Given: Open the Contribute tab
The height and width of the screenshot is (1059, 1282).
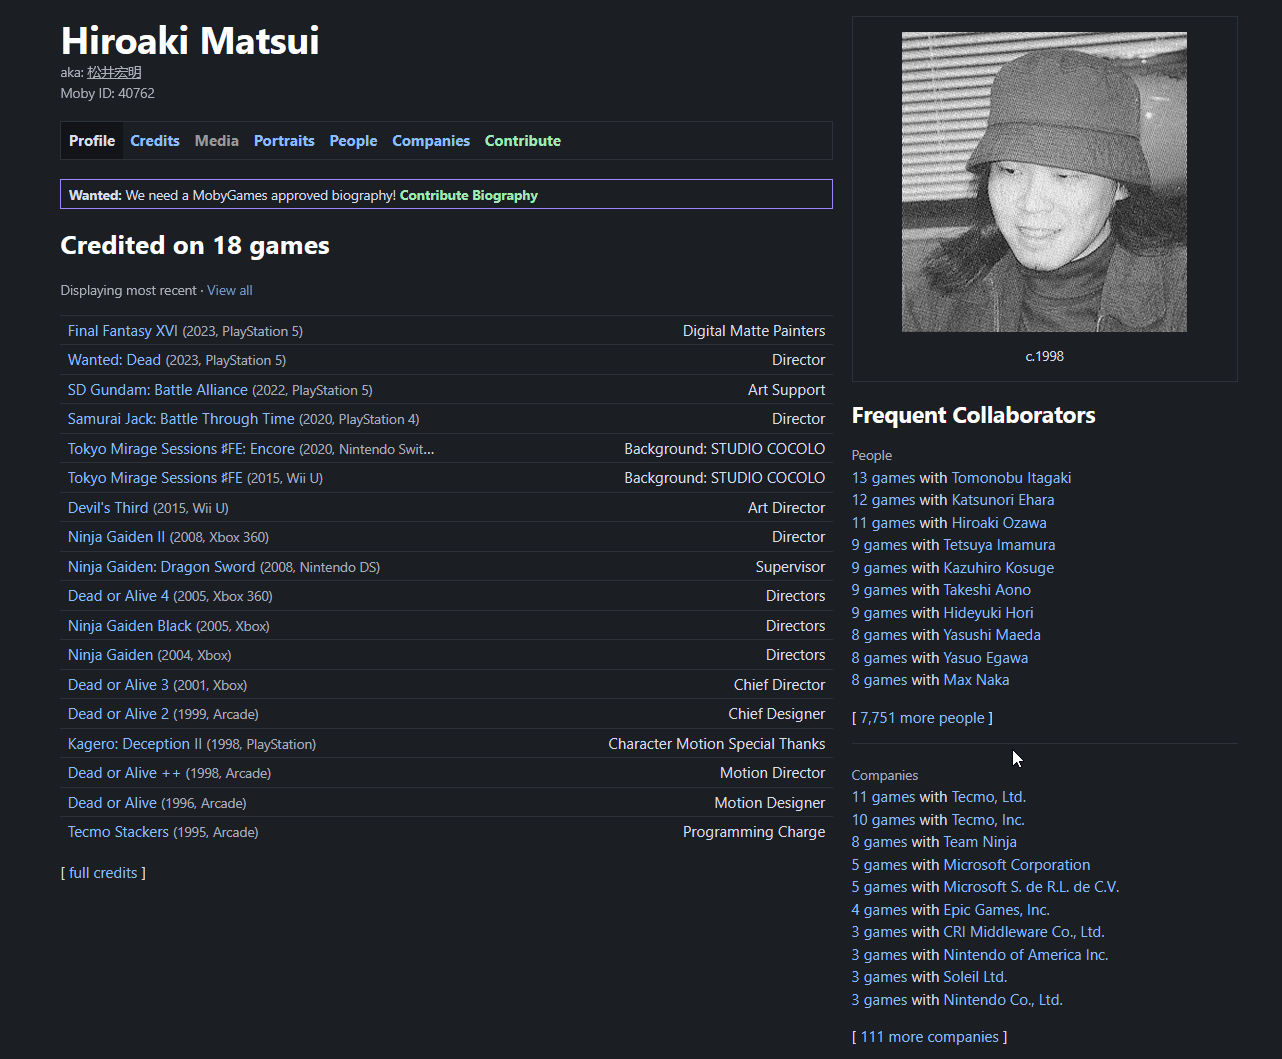Looking at the screenshot, I should (x=523, y=141).
